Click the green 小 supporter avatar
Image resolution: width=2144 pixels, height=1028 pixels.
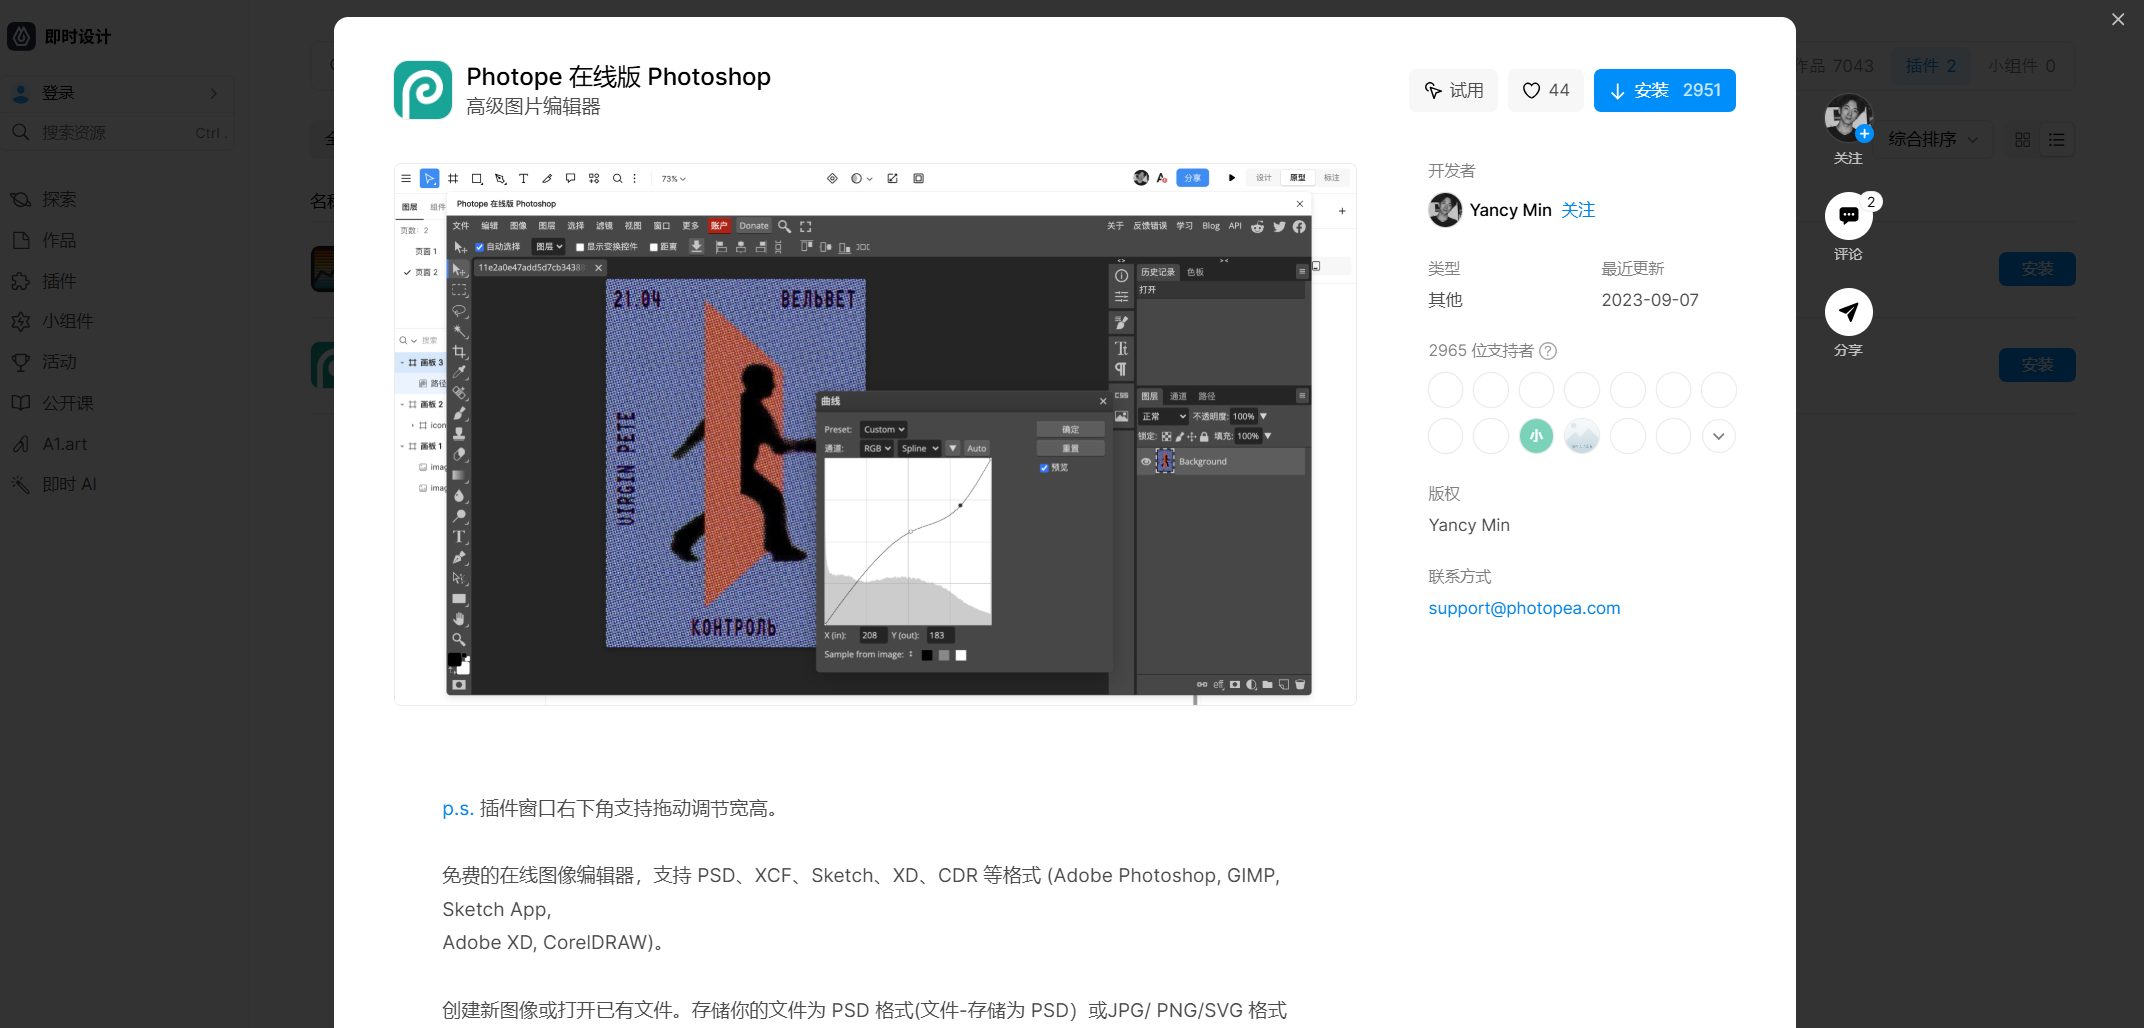tap(1536, 436)
